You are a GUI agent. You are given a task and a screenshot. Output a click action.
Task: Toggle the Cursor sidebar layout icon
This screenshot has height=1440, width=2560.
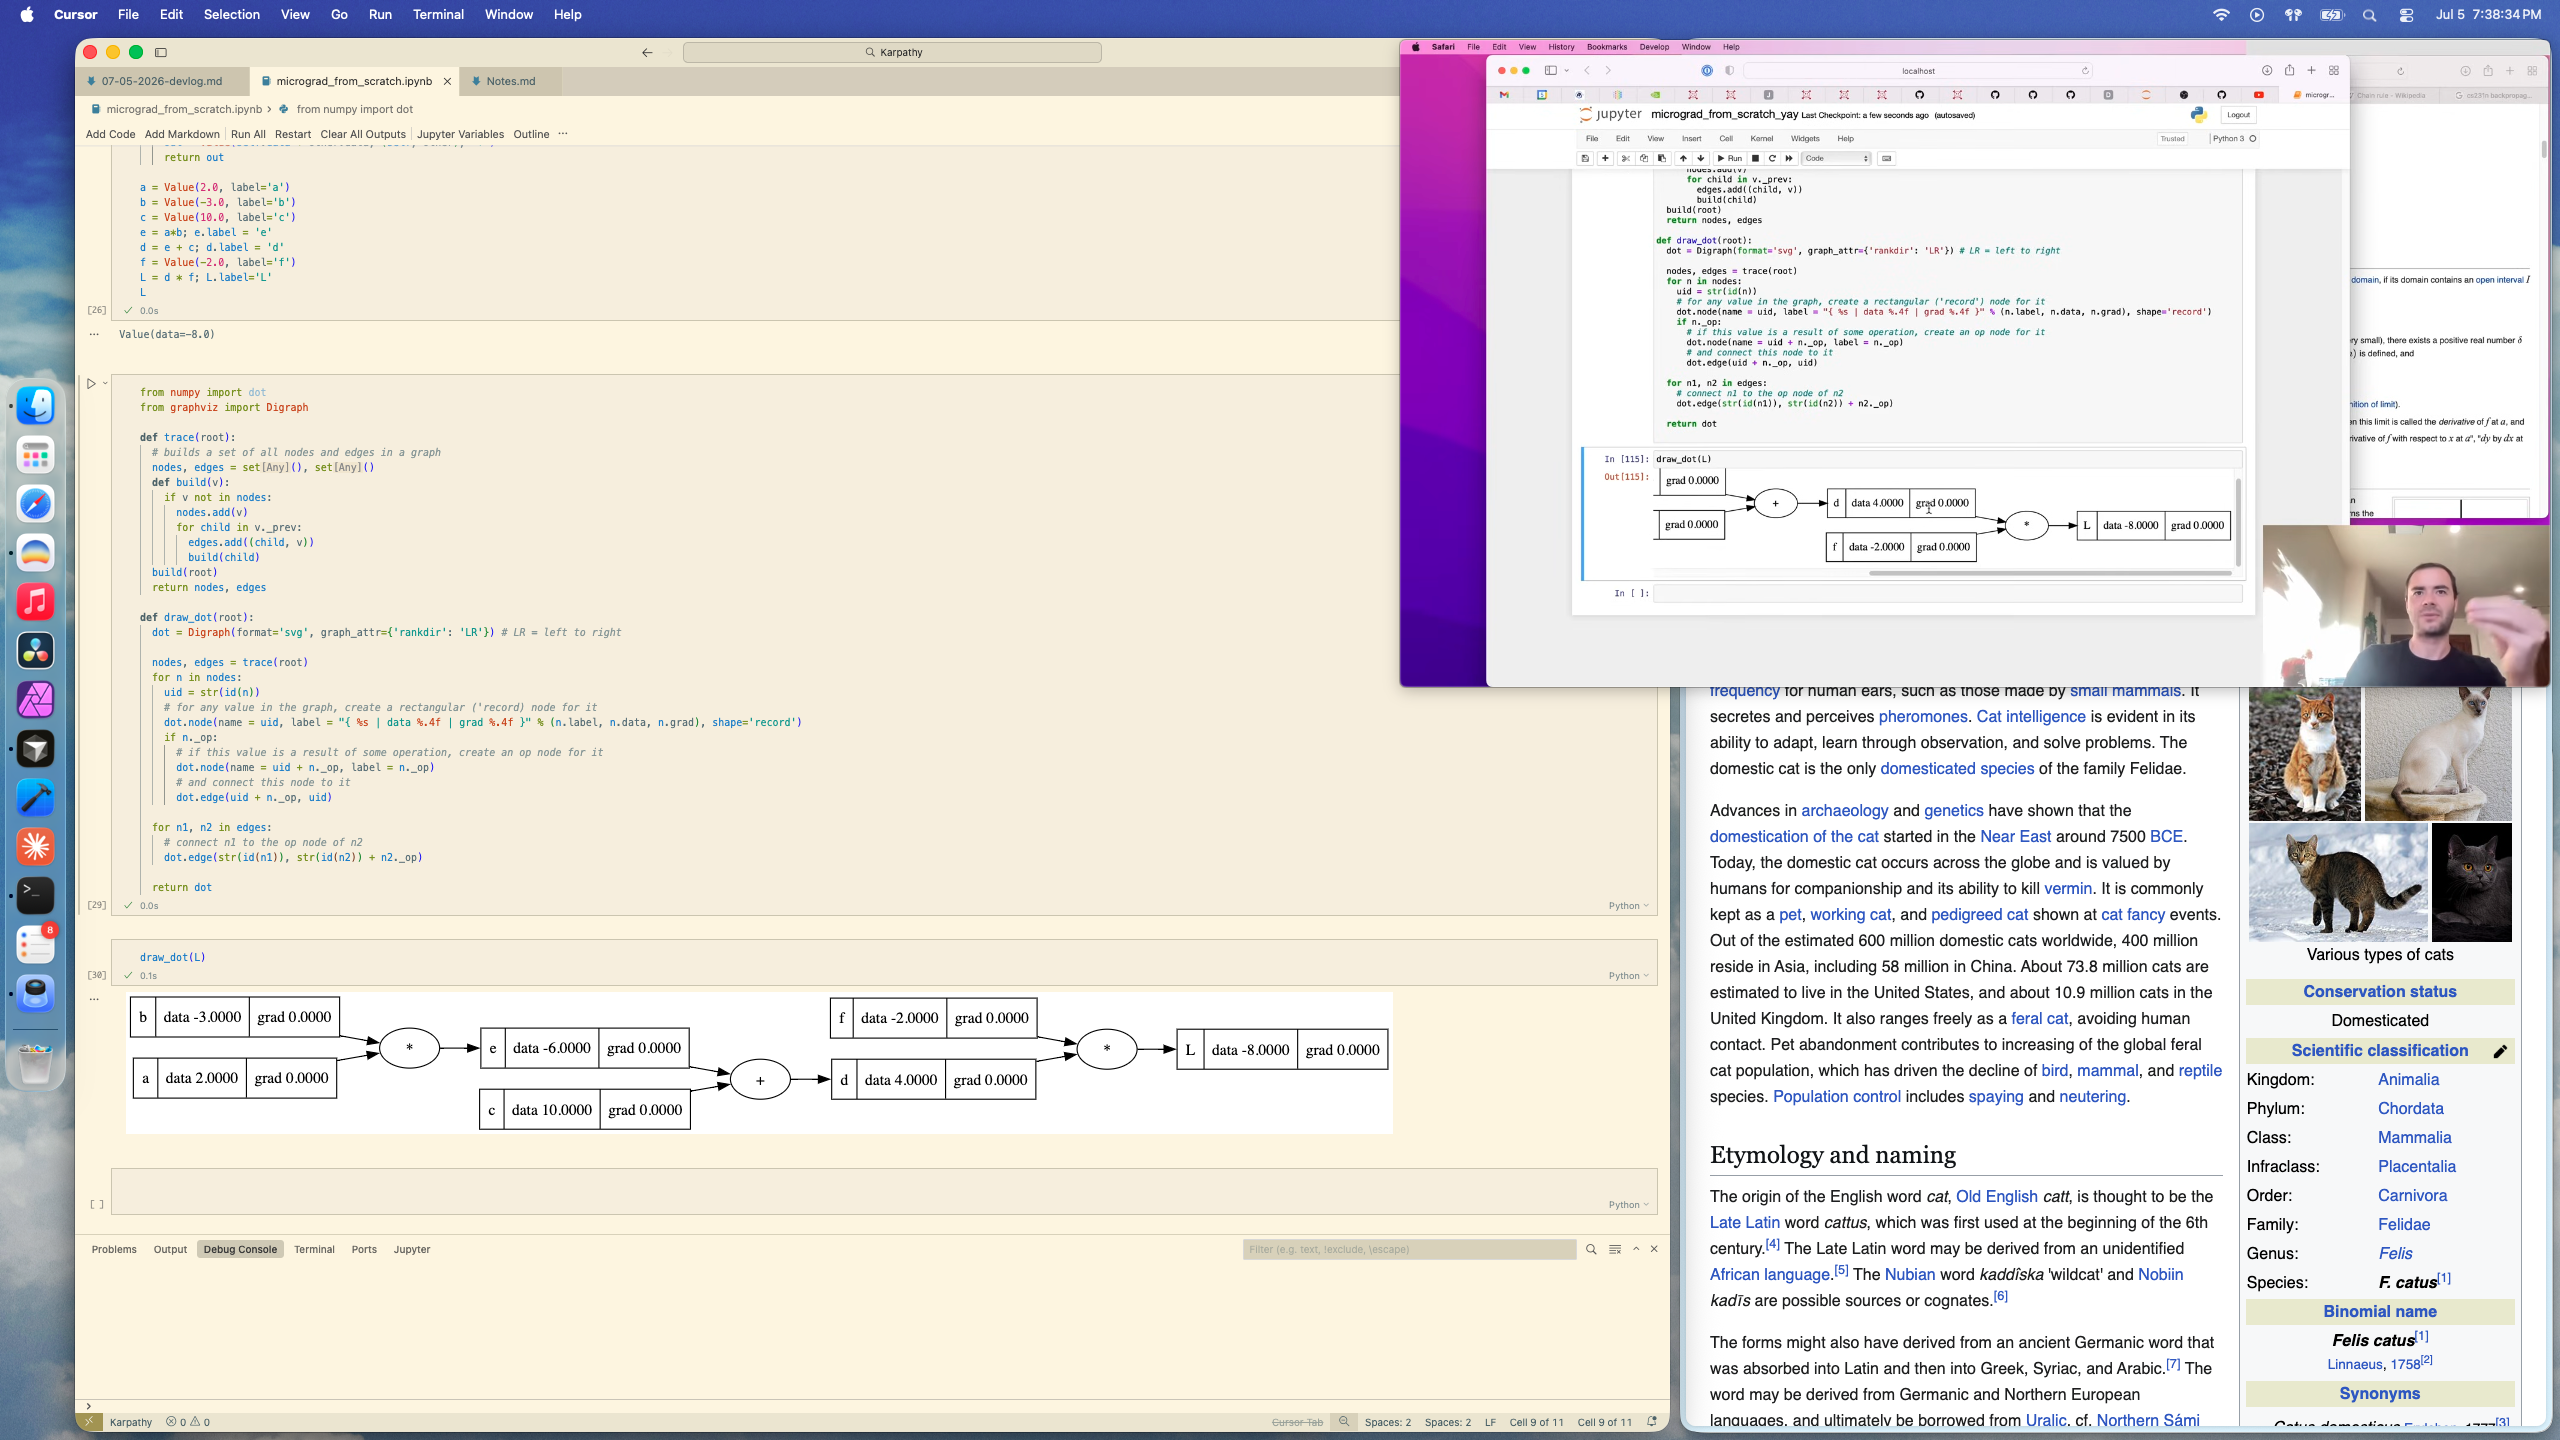coord(161,52)
